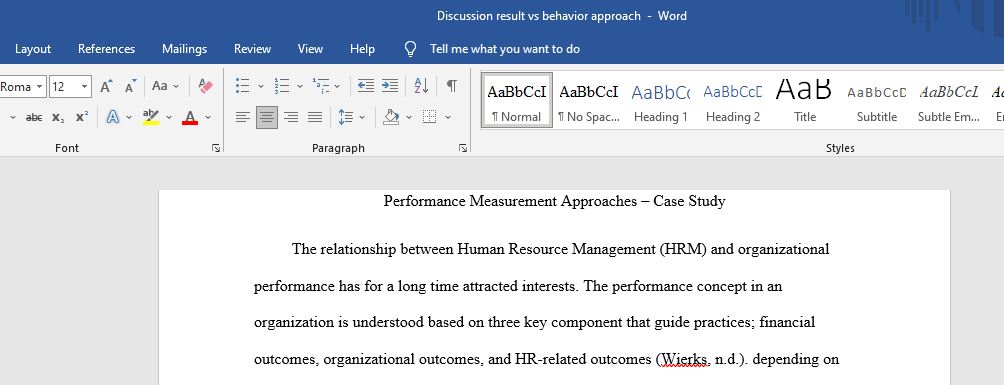Open line and paragraph spacing options
The height and width of the screenshot is (385, 1004).
pyautogui.click(x=346, y=117)
